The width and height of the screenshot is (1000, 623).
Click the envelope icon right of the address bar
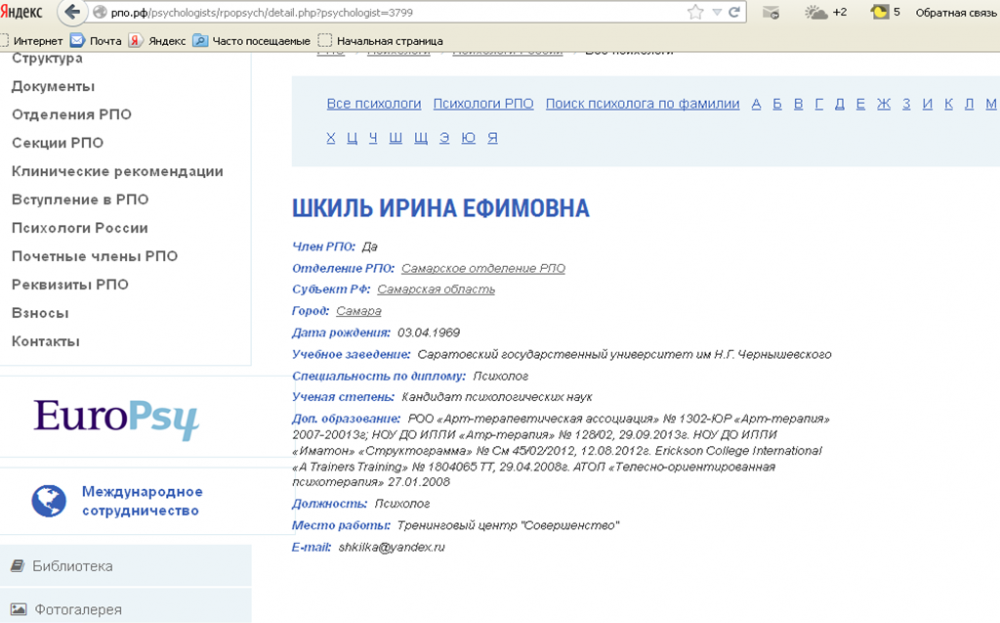770,12
